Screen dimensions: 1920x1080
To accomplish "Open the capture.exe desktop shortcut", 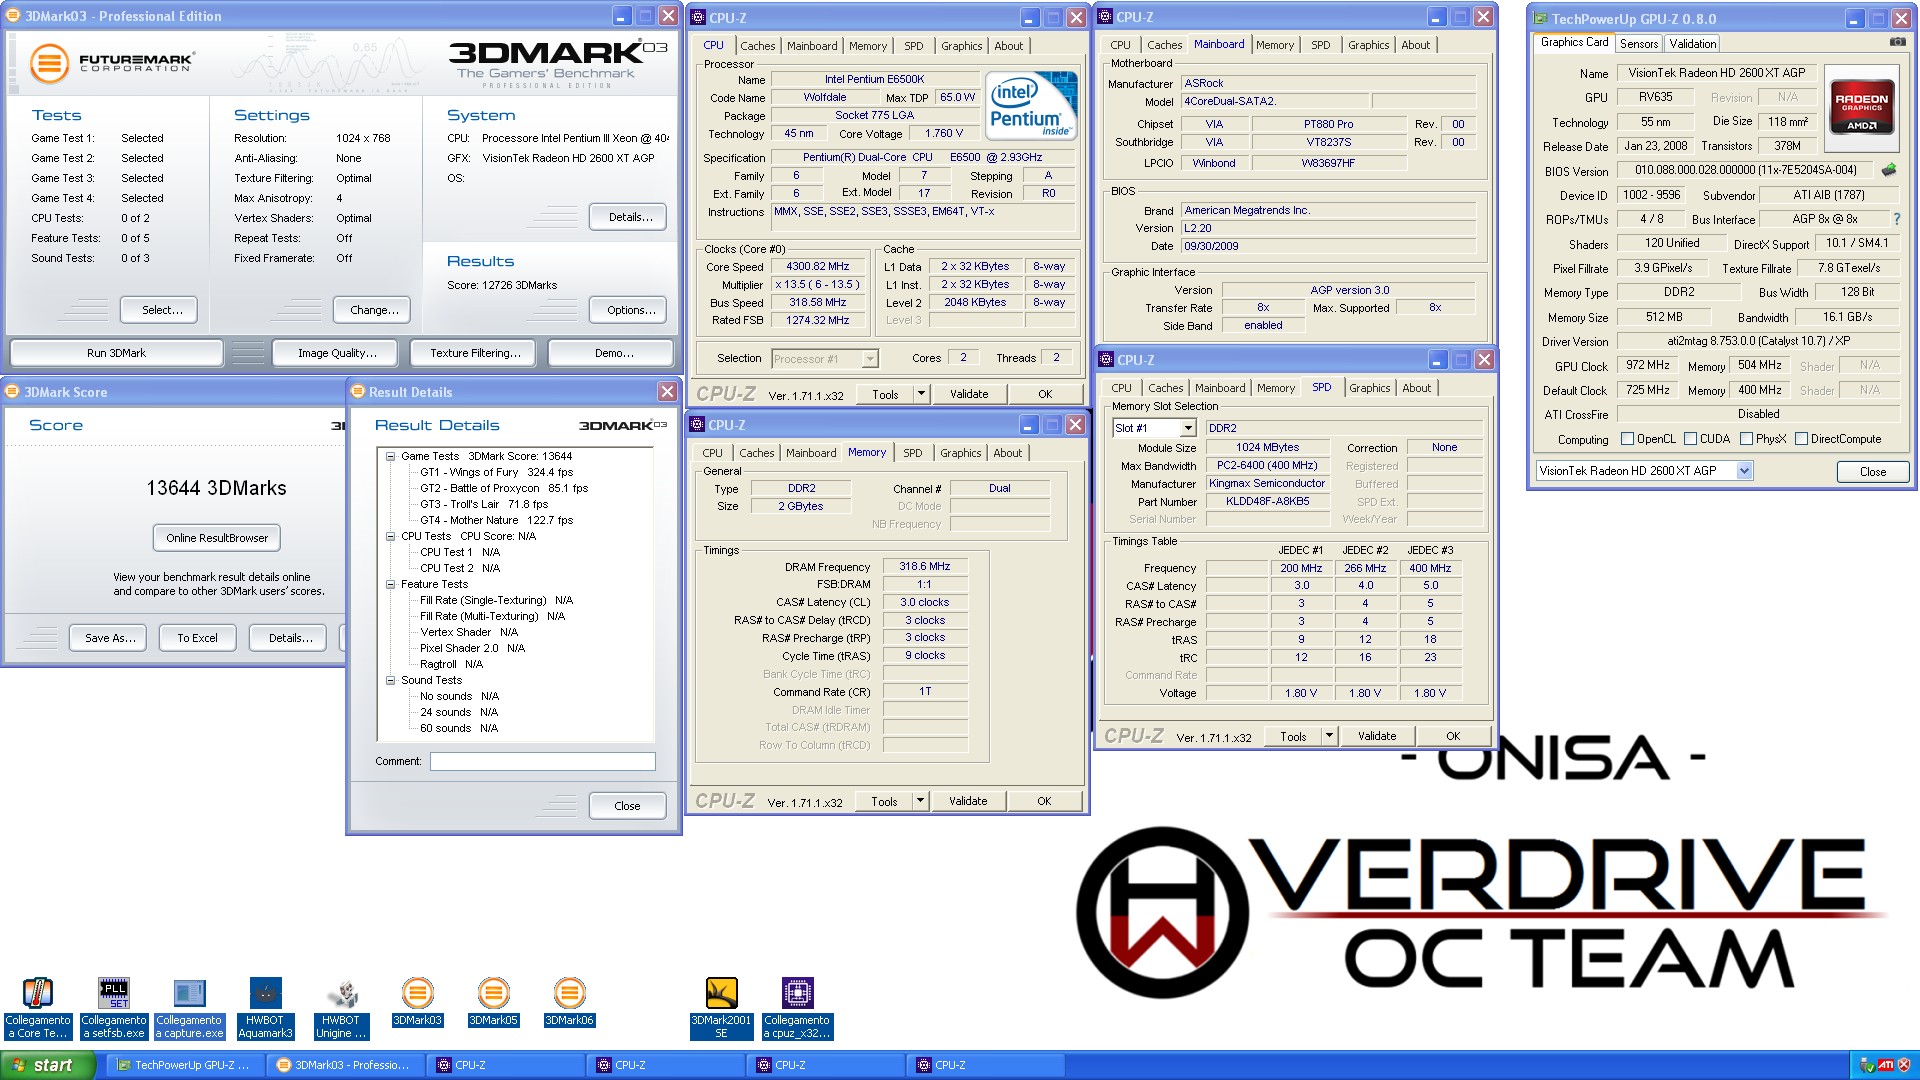I will click(190, 1008).
